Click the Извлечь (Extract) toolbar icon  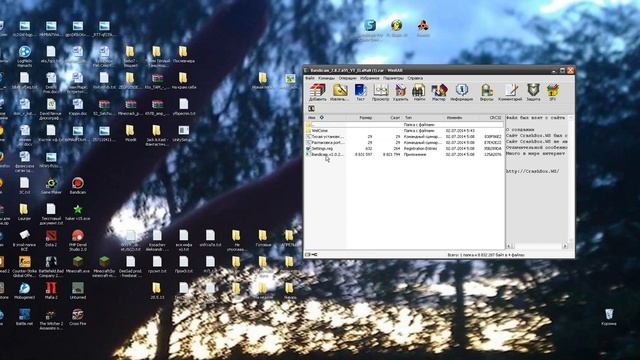[340, 92]
